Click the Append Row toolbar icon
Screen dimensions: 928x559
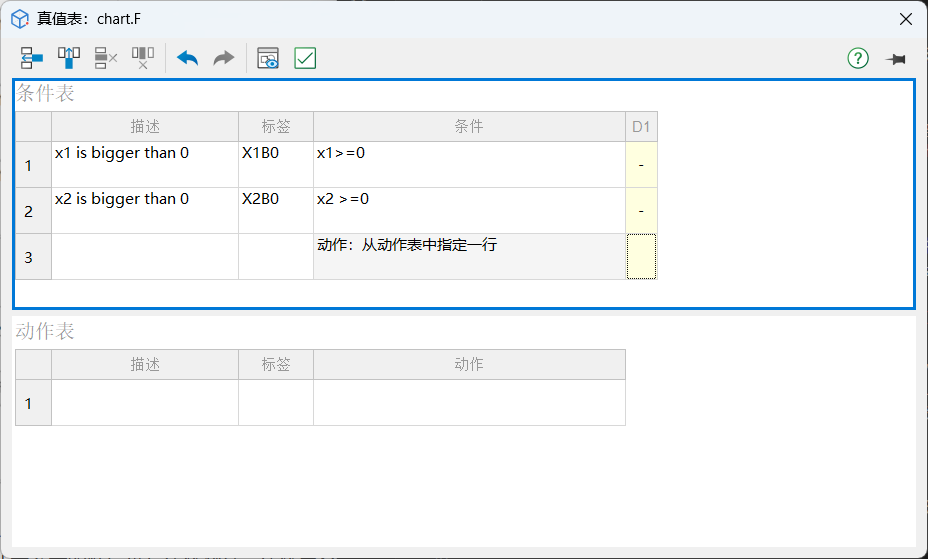tap(32, 58)
